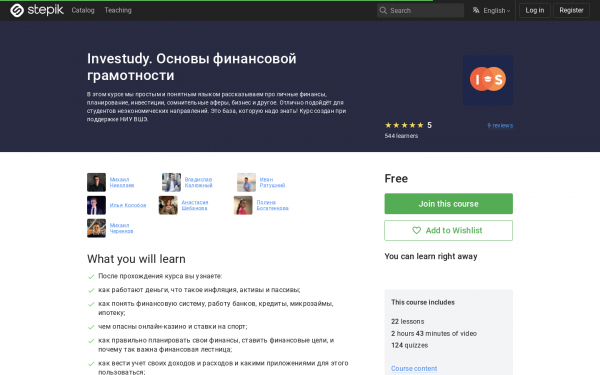Screen dimensions: 600x375
Task: Click the Join this course button
Action: tap(448, 204)
